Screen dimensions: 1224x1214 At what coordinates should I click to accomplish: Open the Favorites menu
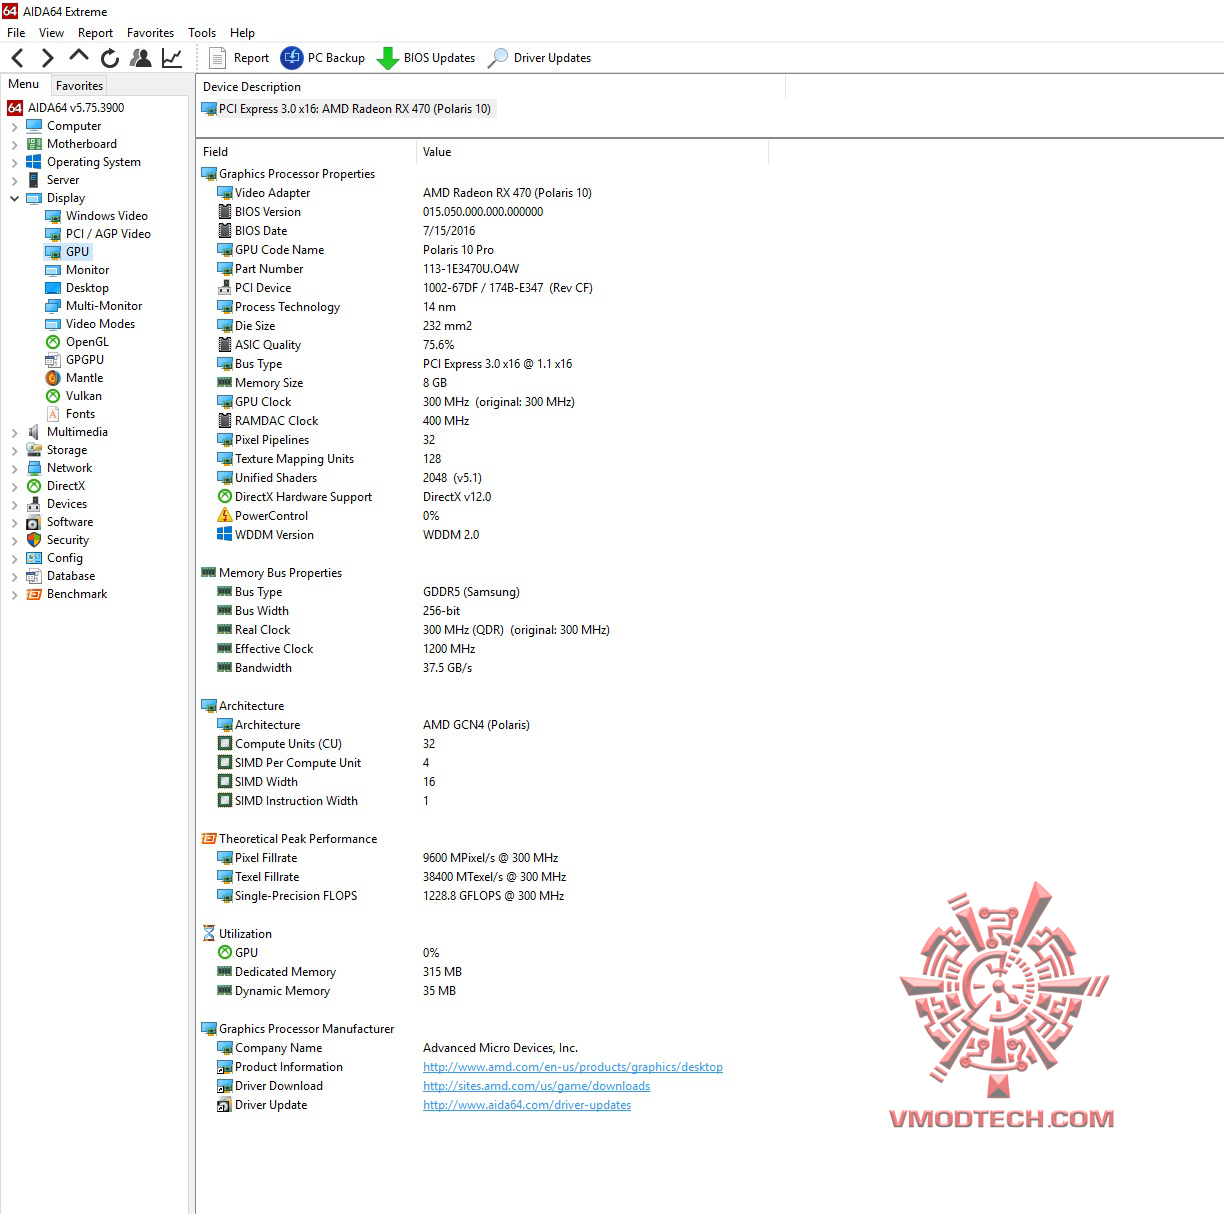(x=150, y=33)
